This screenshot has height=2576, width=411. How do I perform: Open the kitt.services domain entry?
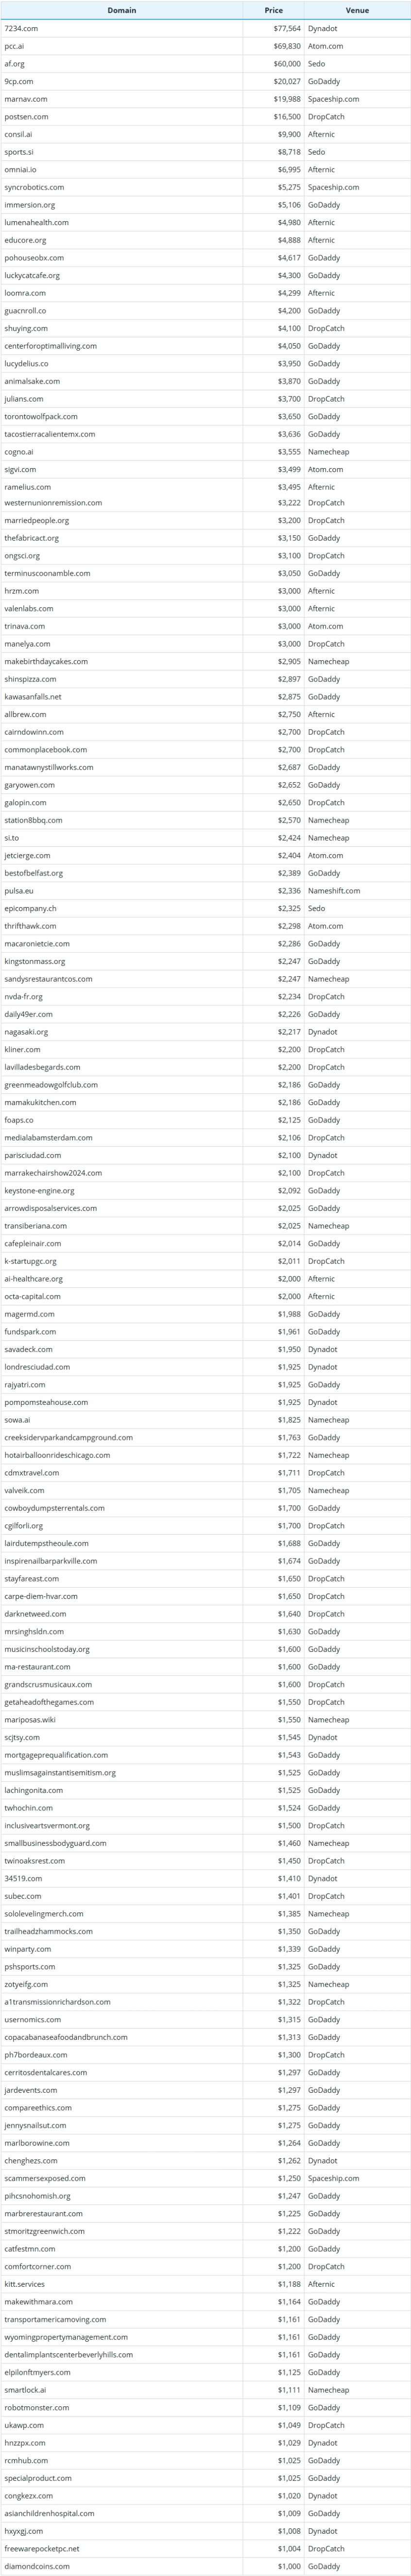[24, 2284]
